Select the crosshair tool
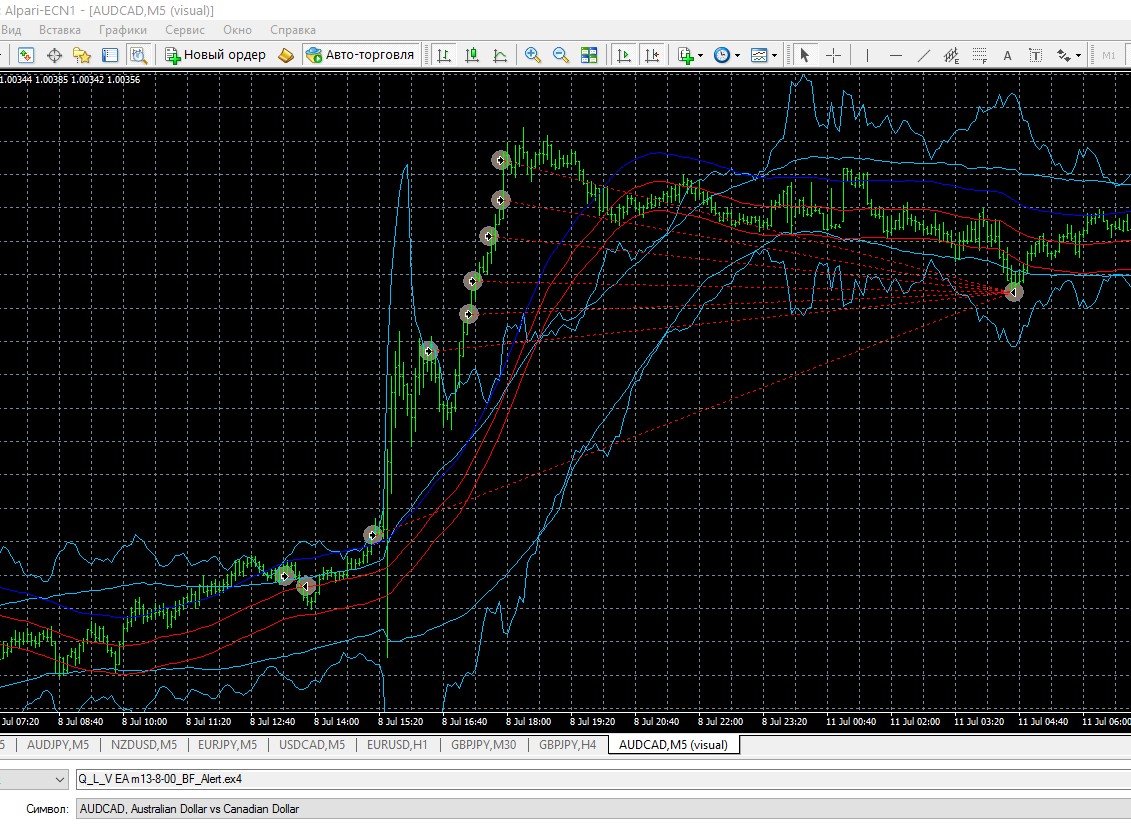1131x826 pixels. pos(833,55)
